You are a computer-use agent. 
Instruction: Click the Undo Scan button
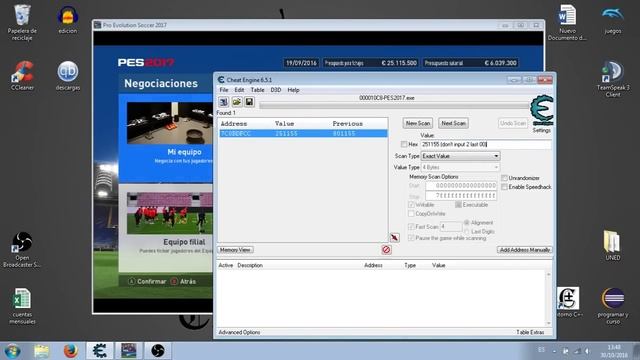[513, 123]
